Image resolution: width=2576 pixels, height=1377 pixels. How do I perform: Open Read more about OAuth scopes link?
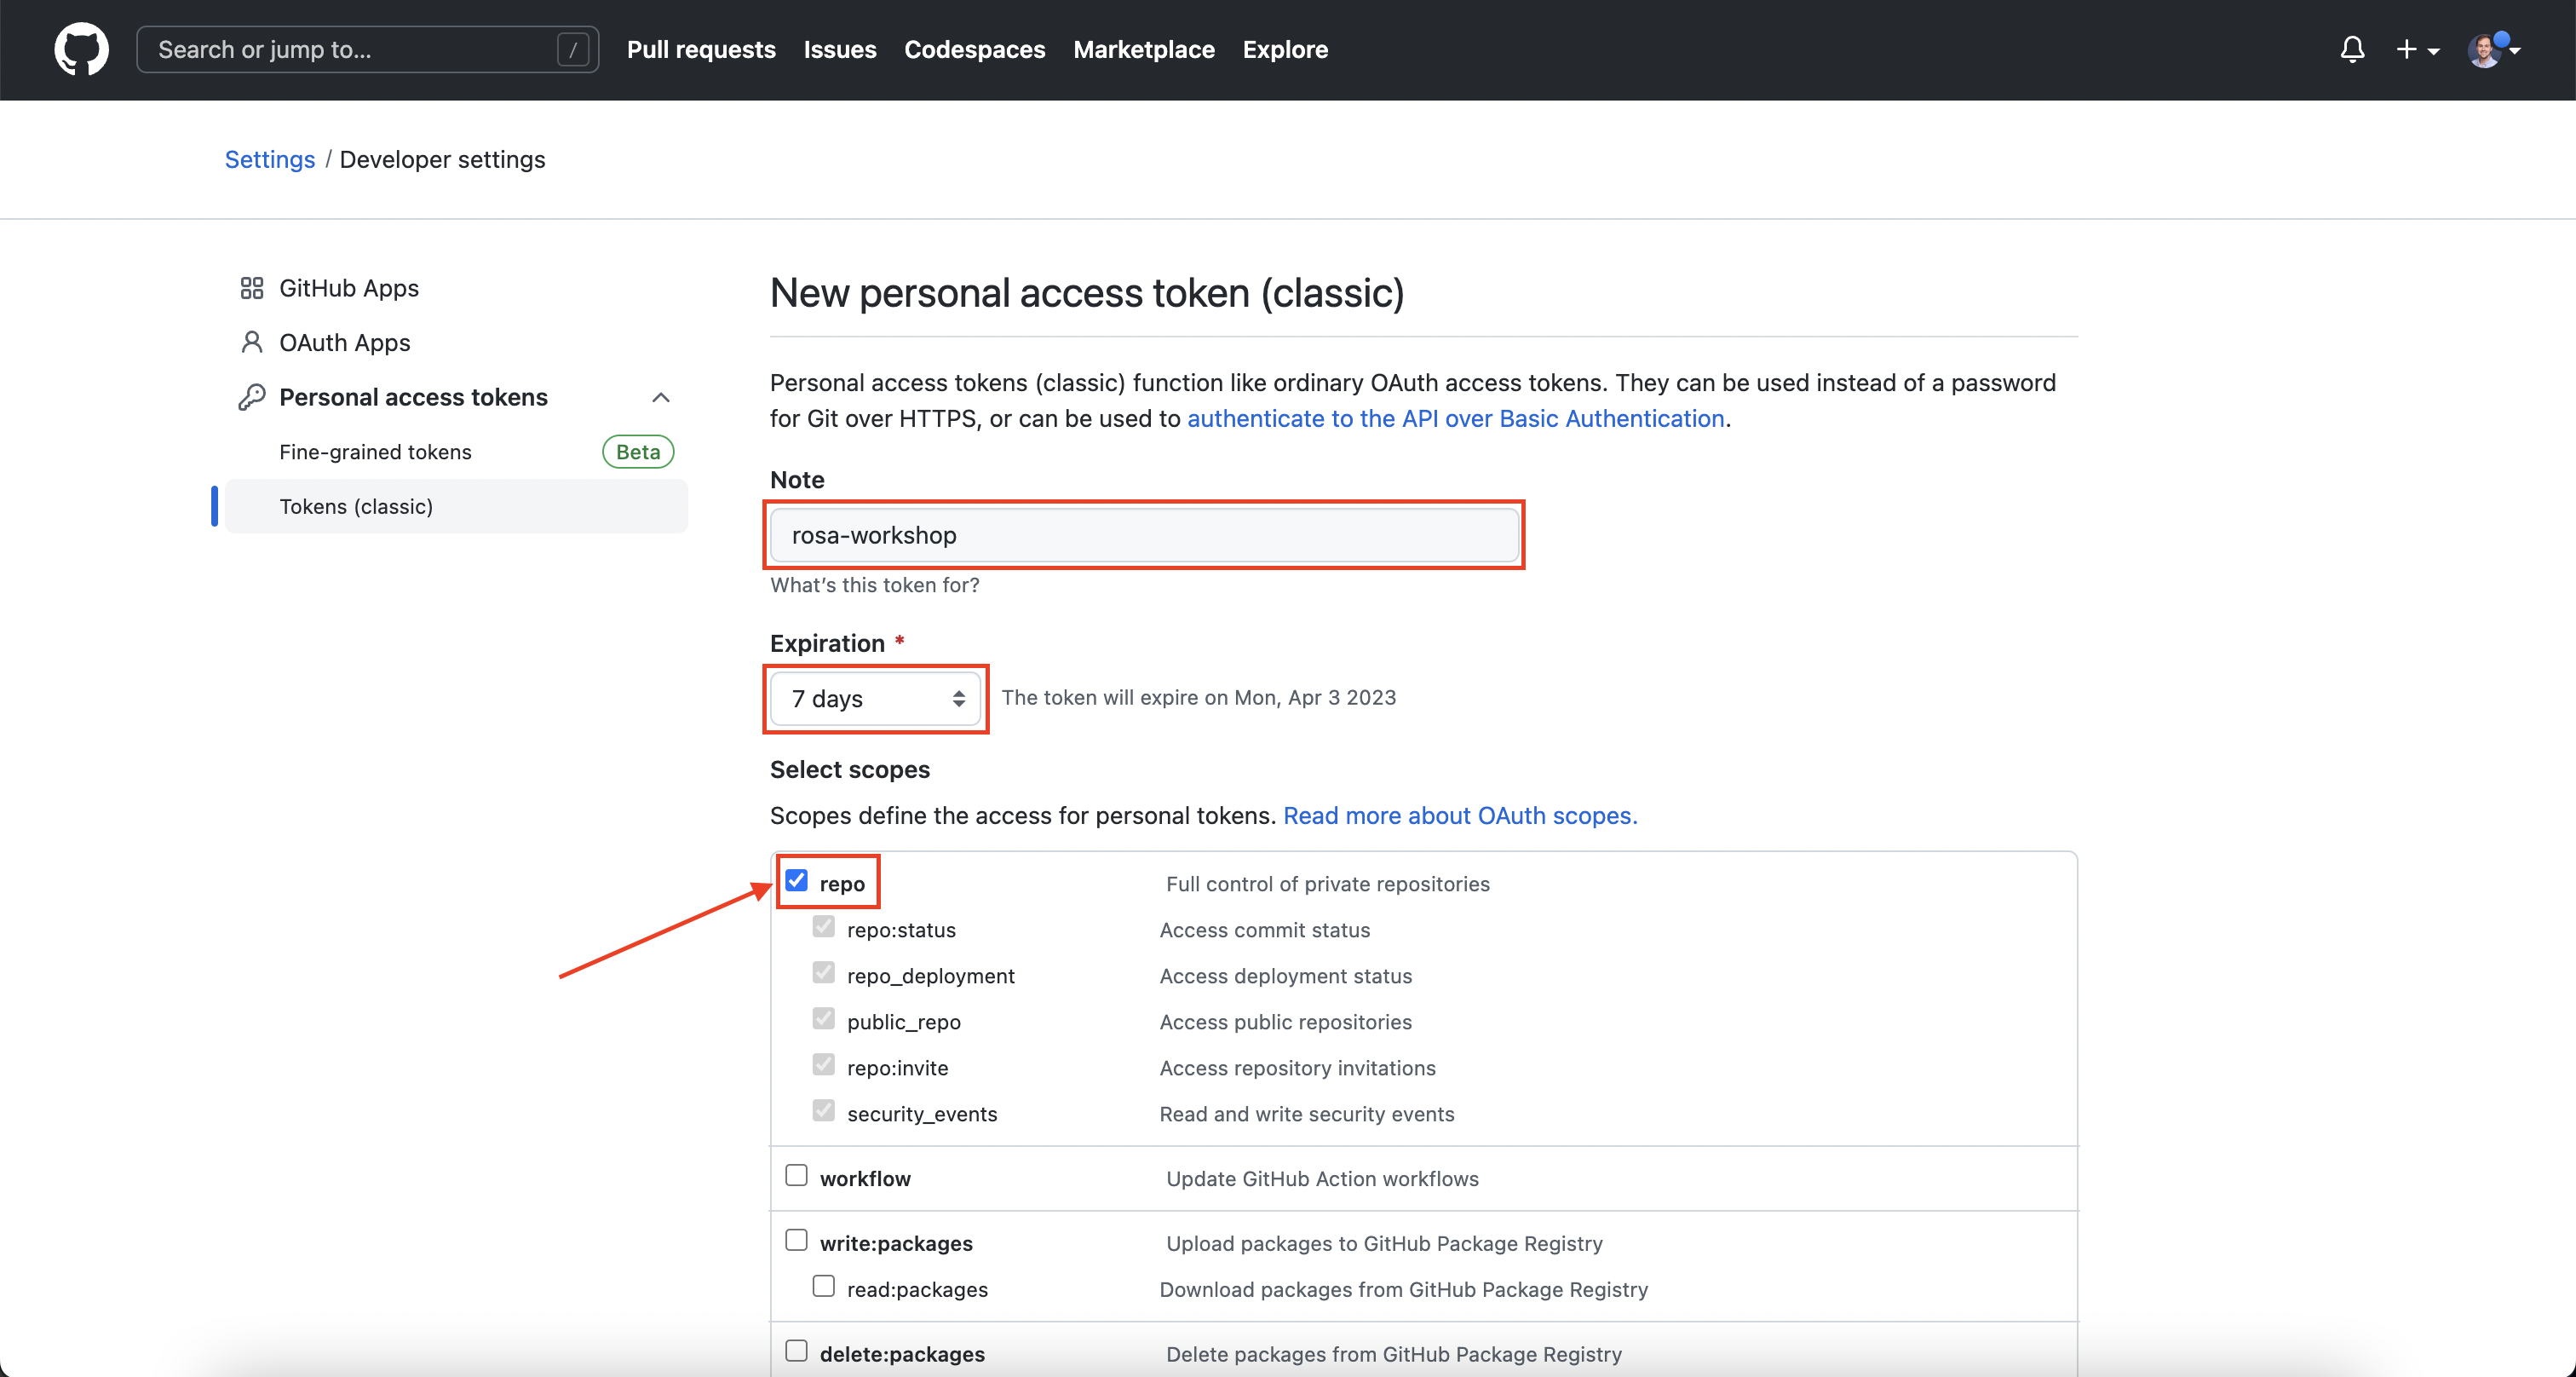click(1460, 815)
